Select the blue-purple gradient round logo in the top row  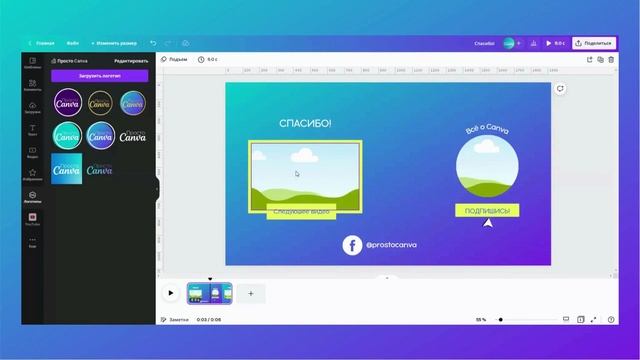[x=133, y=103]
